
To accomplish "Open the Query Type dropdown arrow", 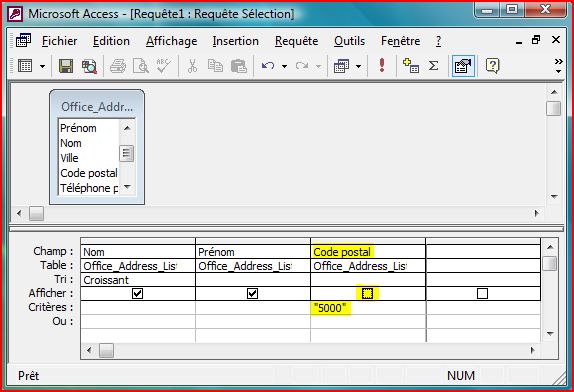I will (x=358, y=67).
